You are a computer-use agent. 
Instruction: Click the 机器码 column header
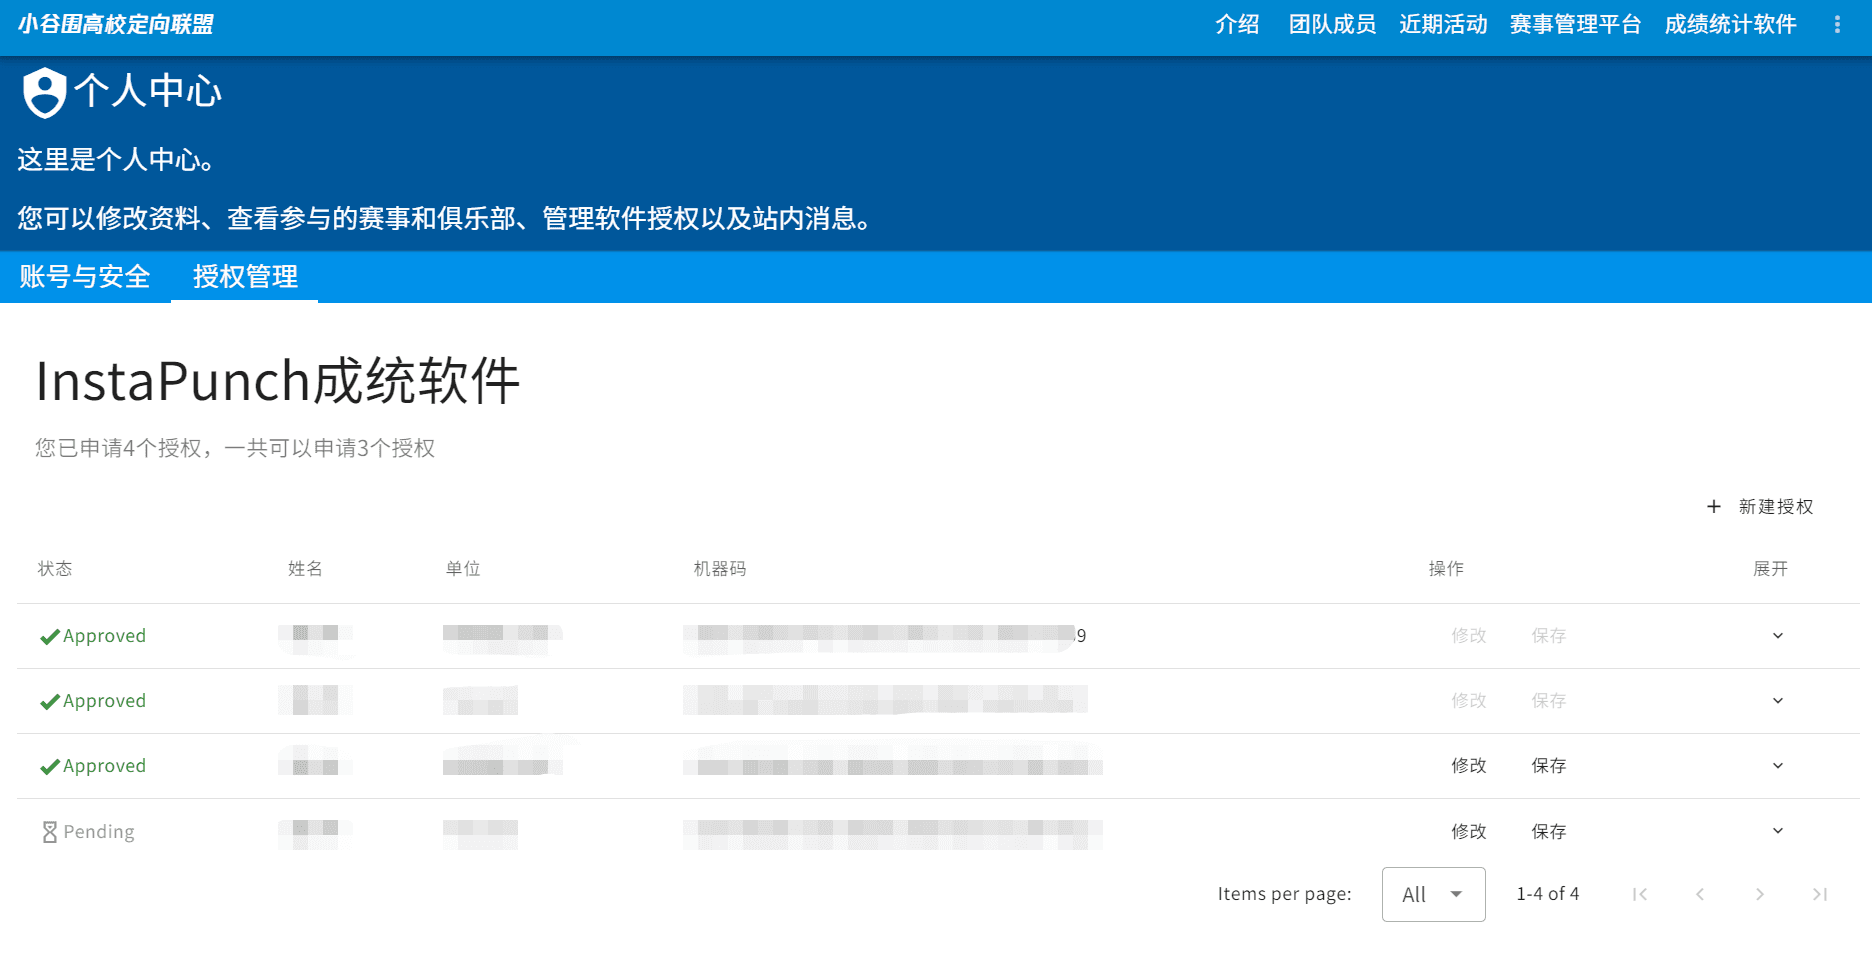[720, 569]
